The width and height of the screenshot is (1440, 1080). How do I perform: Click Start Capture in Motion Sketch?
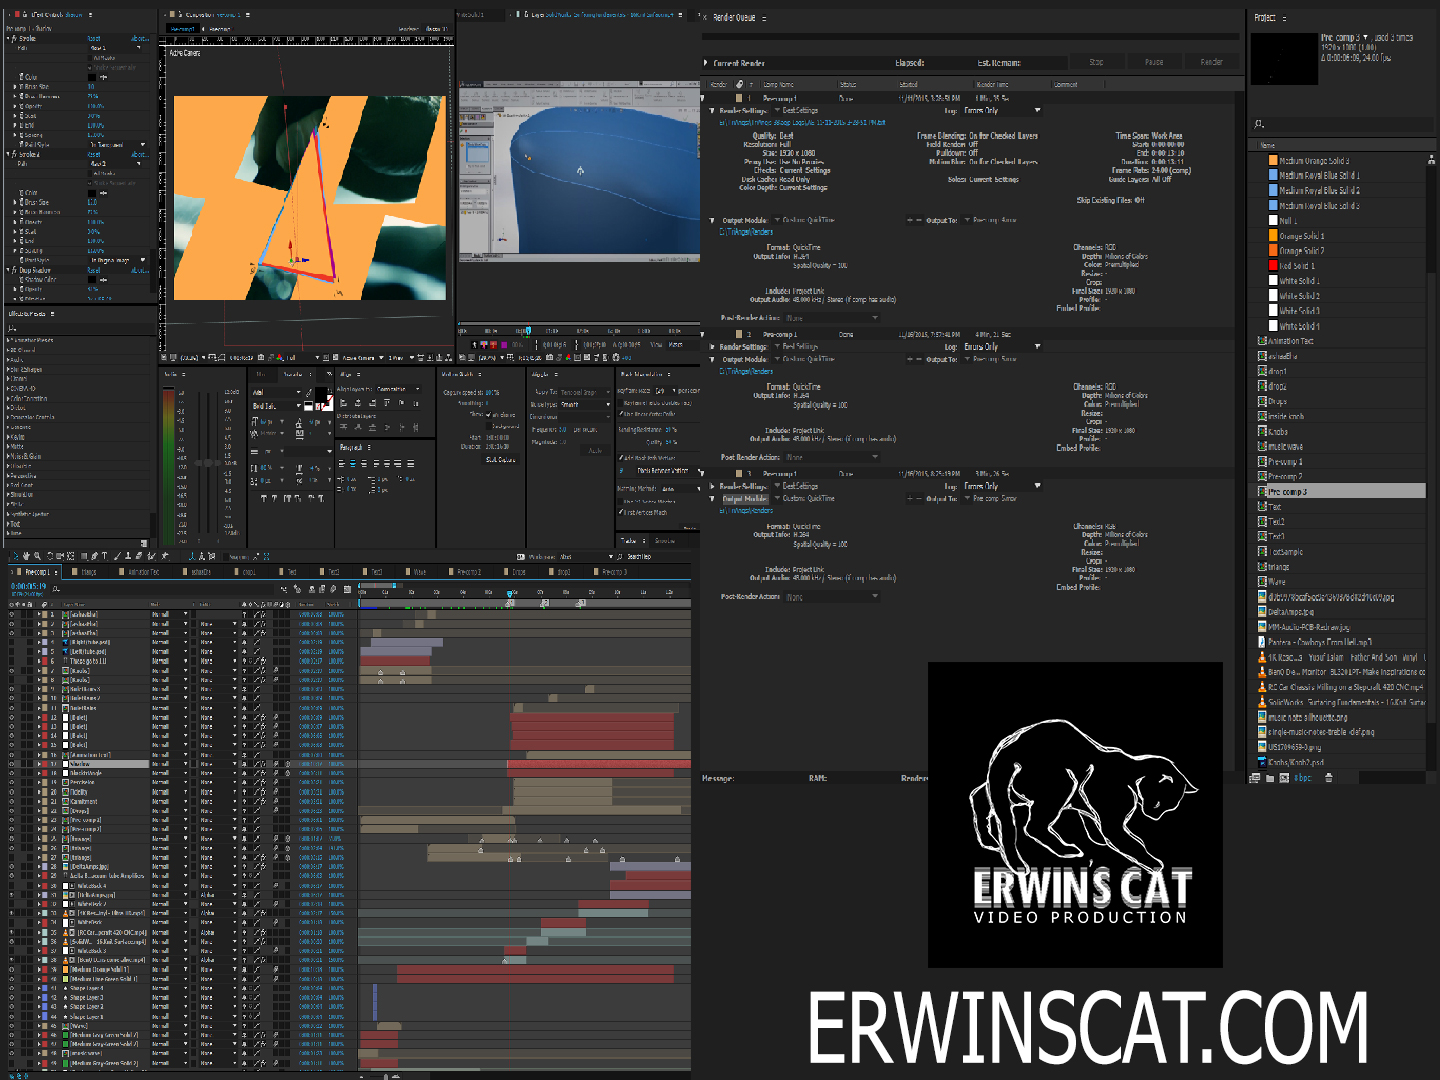click(500, 459)
